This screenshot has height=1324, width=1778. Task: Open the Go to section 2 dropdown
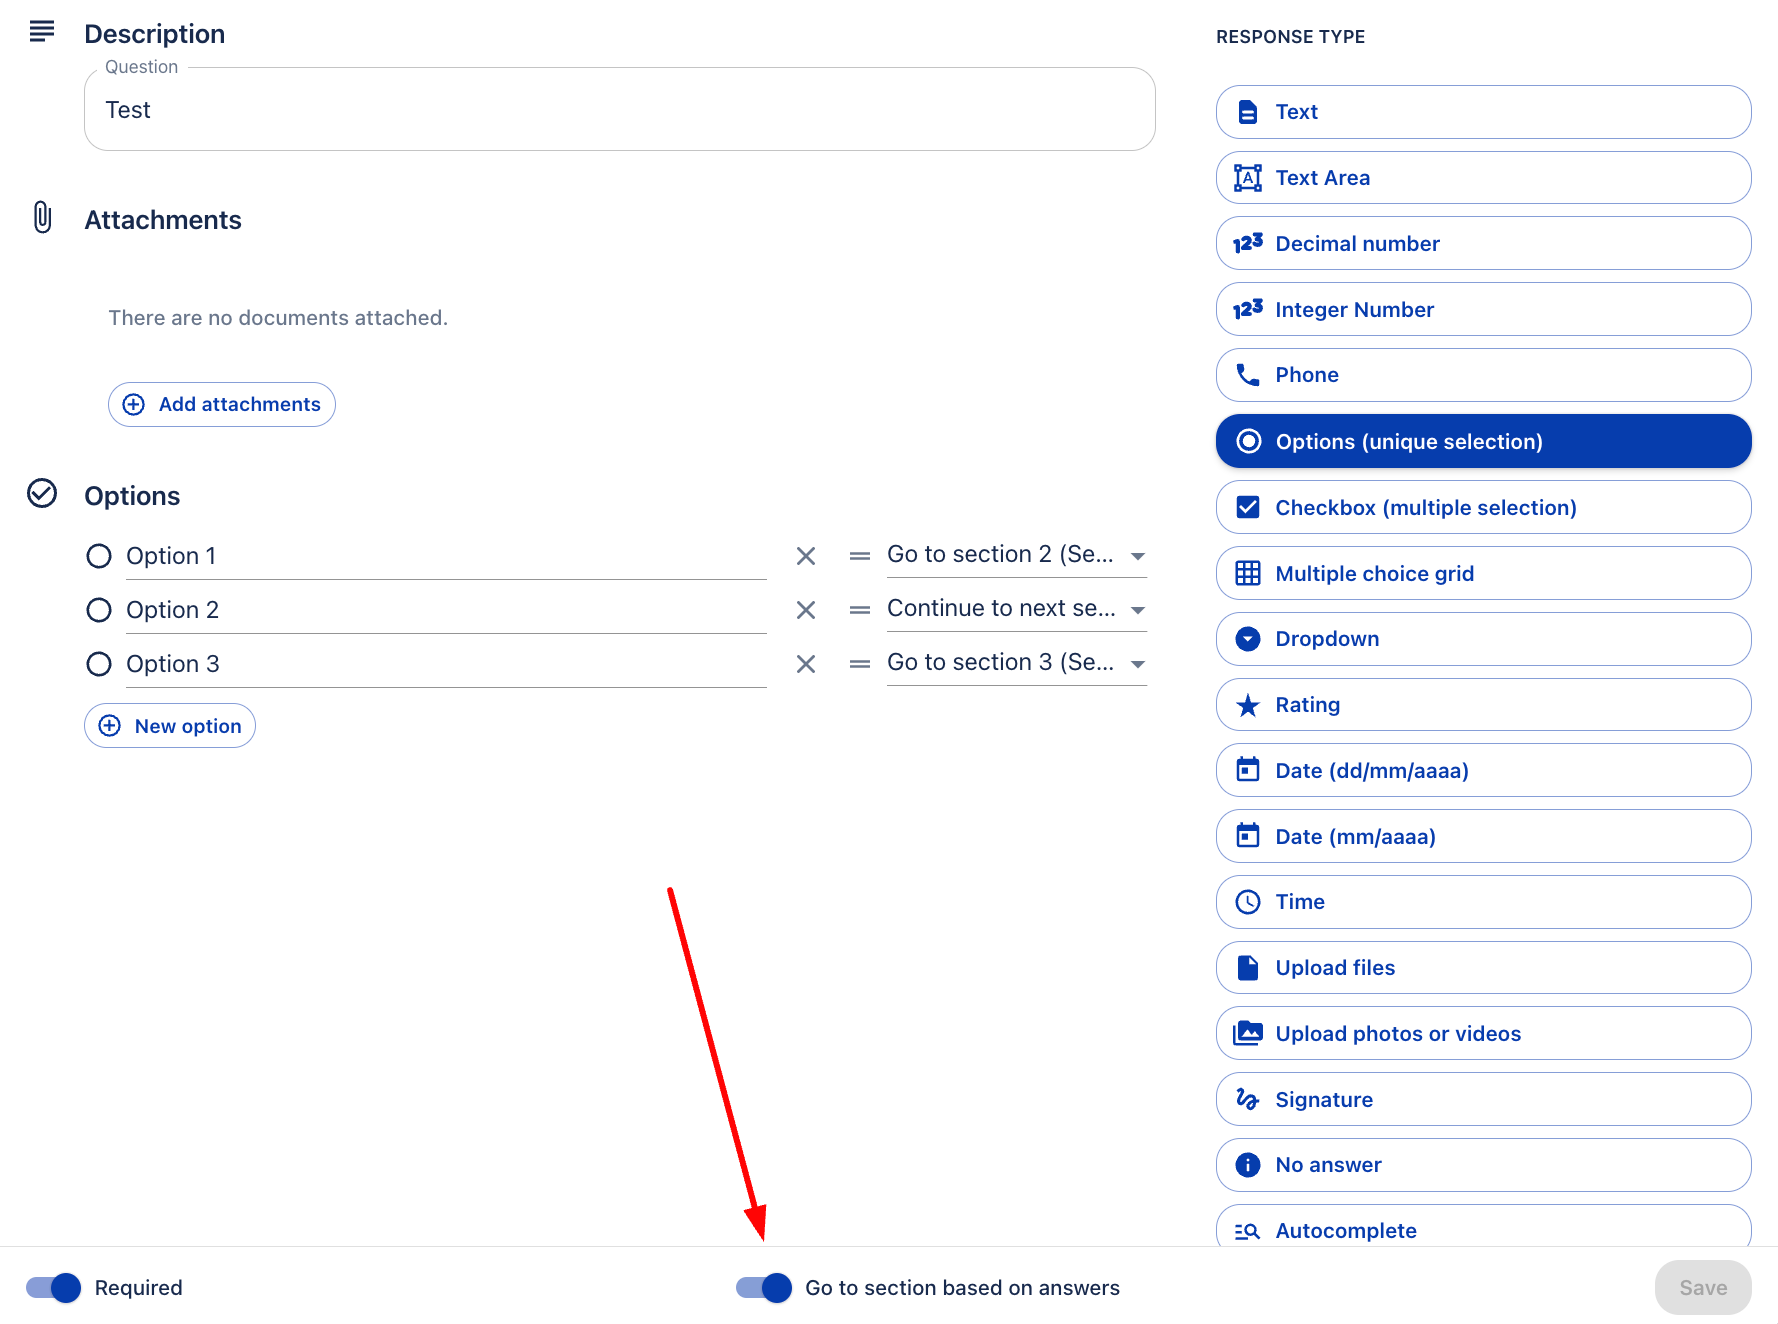(x=1016, y=555)
